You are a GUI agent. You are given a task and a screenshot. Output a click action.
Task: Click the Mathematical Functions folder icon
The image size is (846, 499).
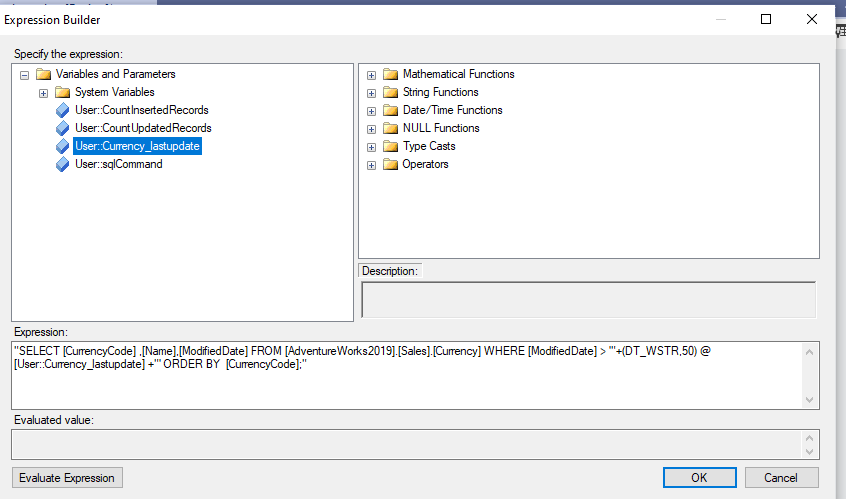coord(390,74)
